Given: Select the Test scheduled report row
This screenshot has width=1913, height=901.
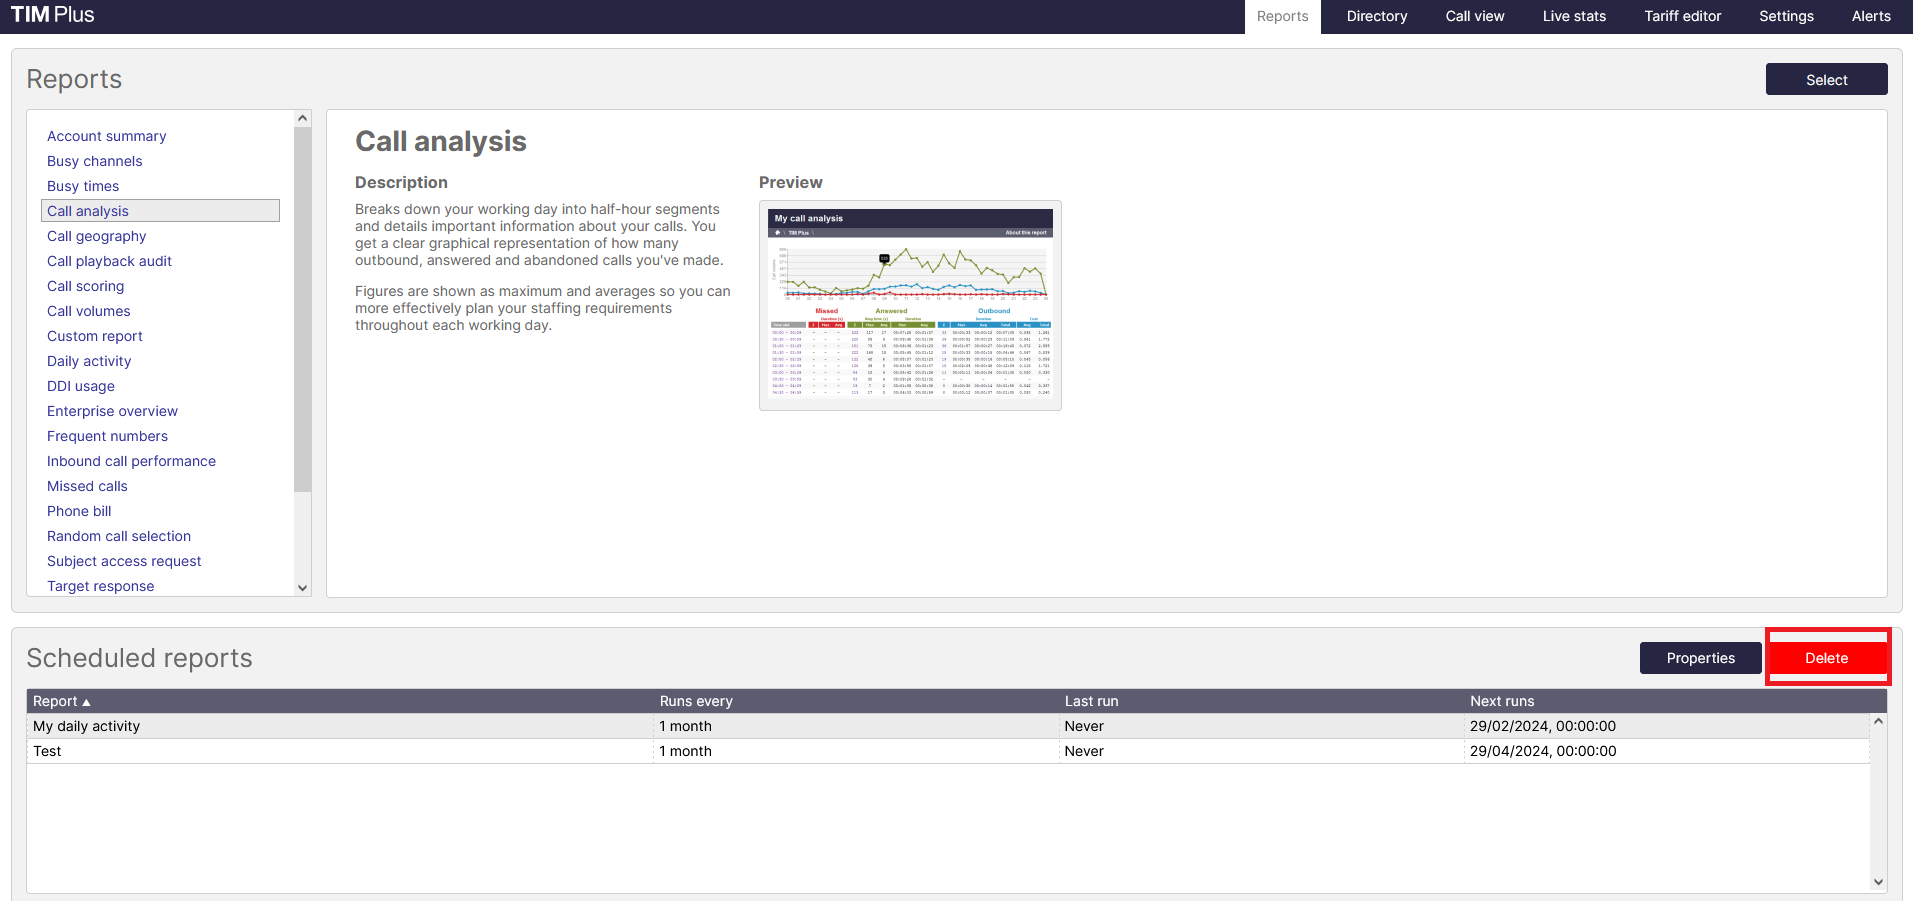Looking at the screenshot, I should point(300,751).
